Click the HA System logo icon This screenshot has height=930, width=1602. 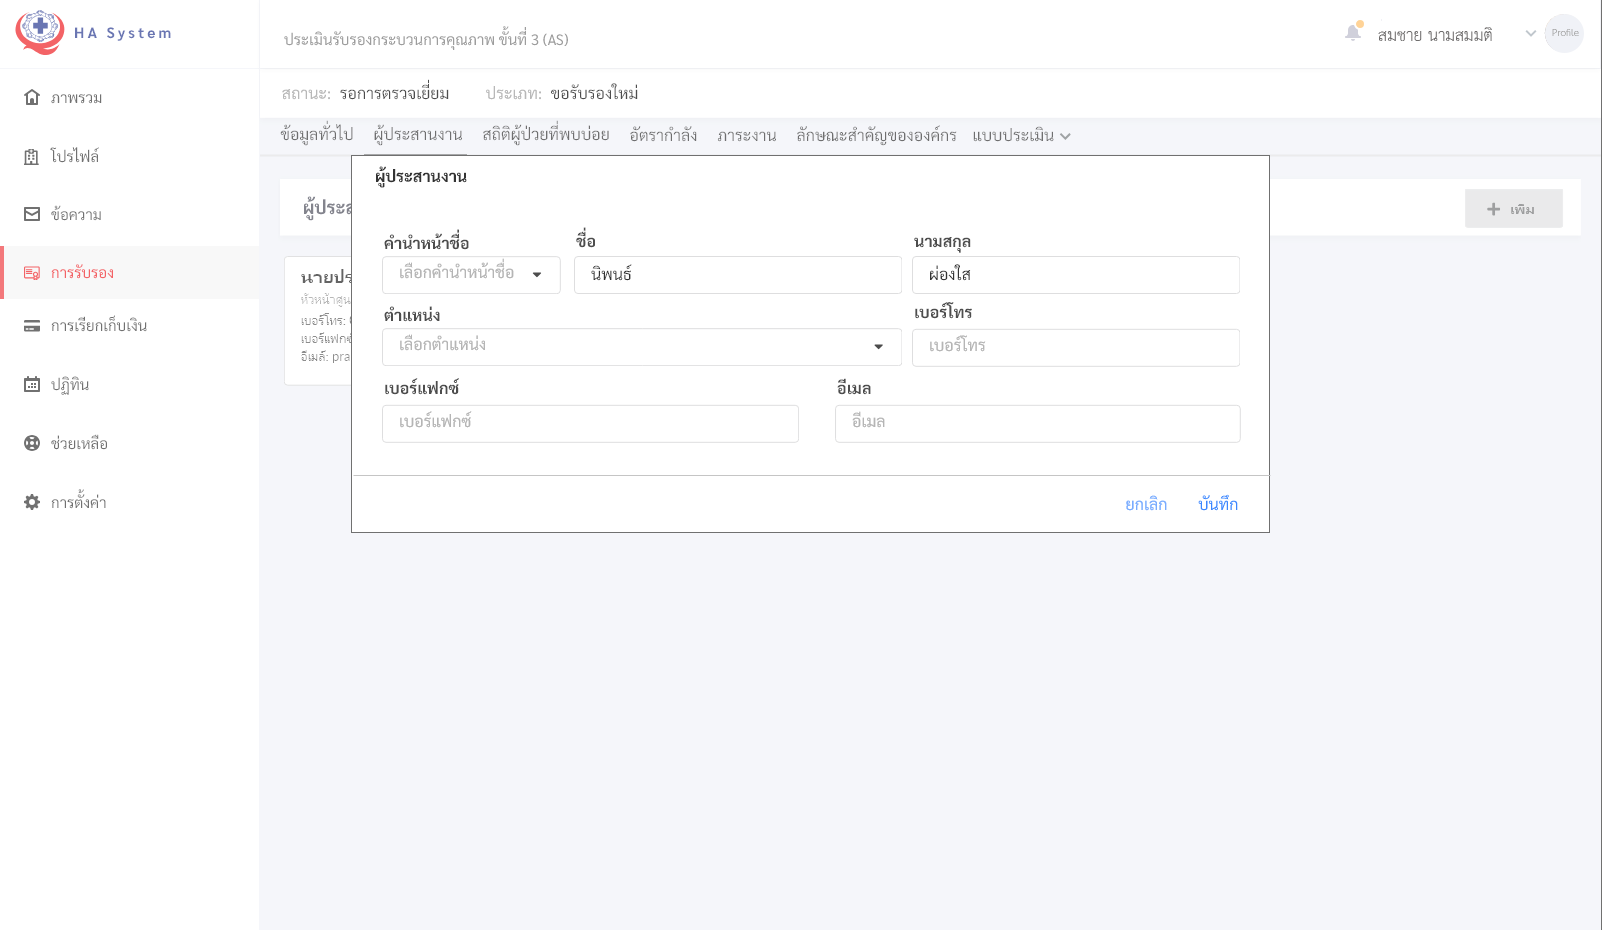pos(40,32)
